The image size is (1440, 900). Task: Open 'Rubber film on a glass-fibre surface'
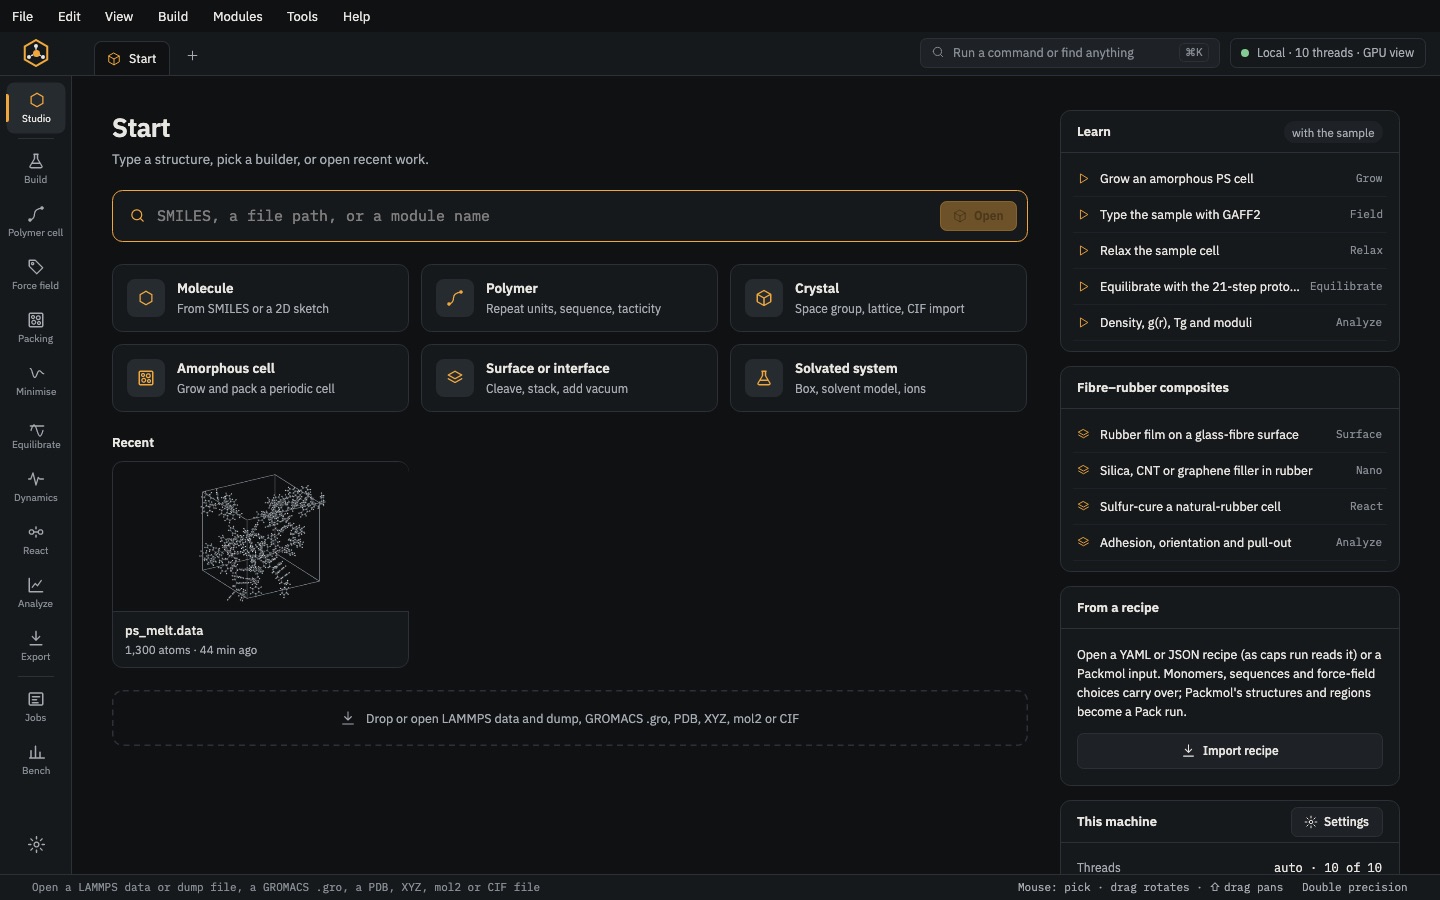point(1229,435)
